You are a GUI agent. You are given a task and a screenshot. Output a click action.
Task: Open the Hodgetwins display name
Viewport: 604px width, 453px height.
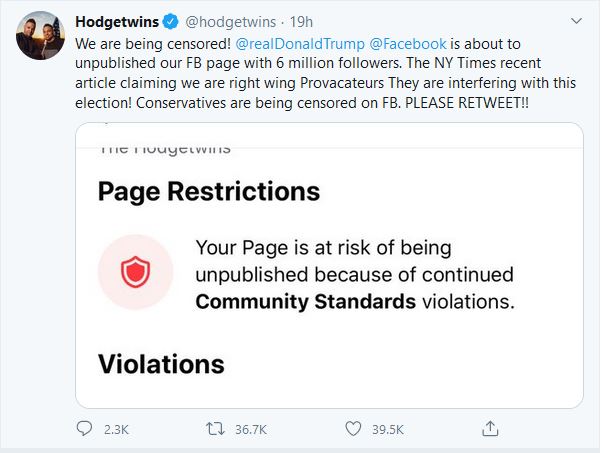click(x=117, y=22)
